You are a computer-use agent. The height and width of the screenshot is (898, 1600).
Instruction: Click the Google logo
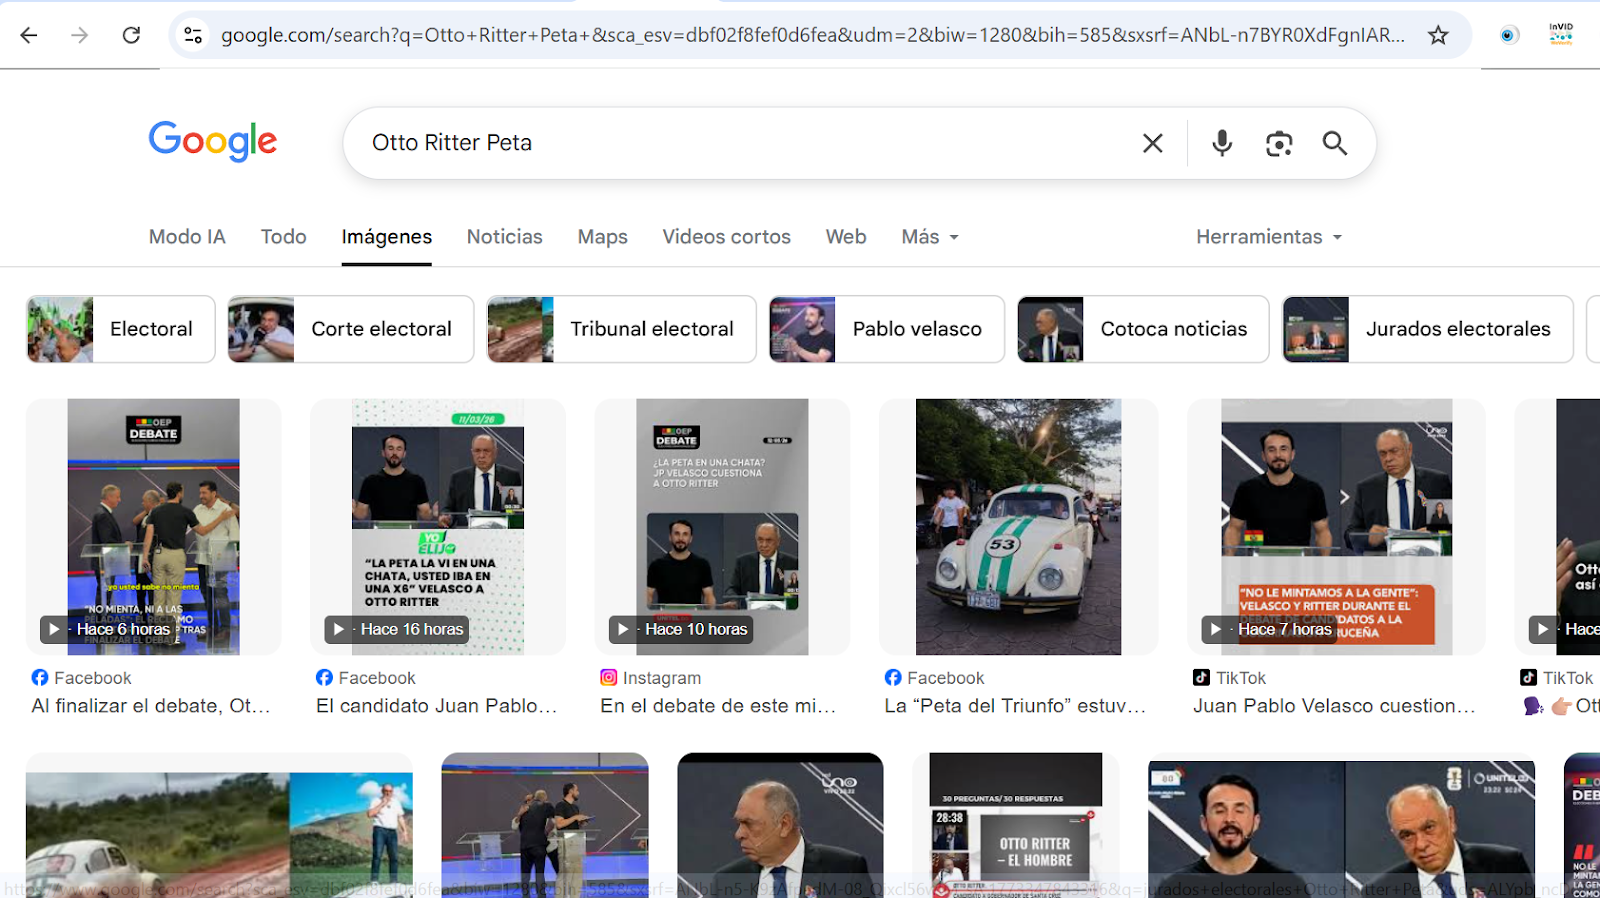tap(213, 141)
